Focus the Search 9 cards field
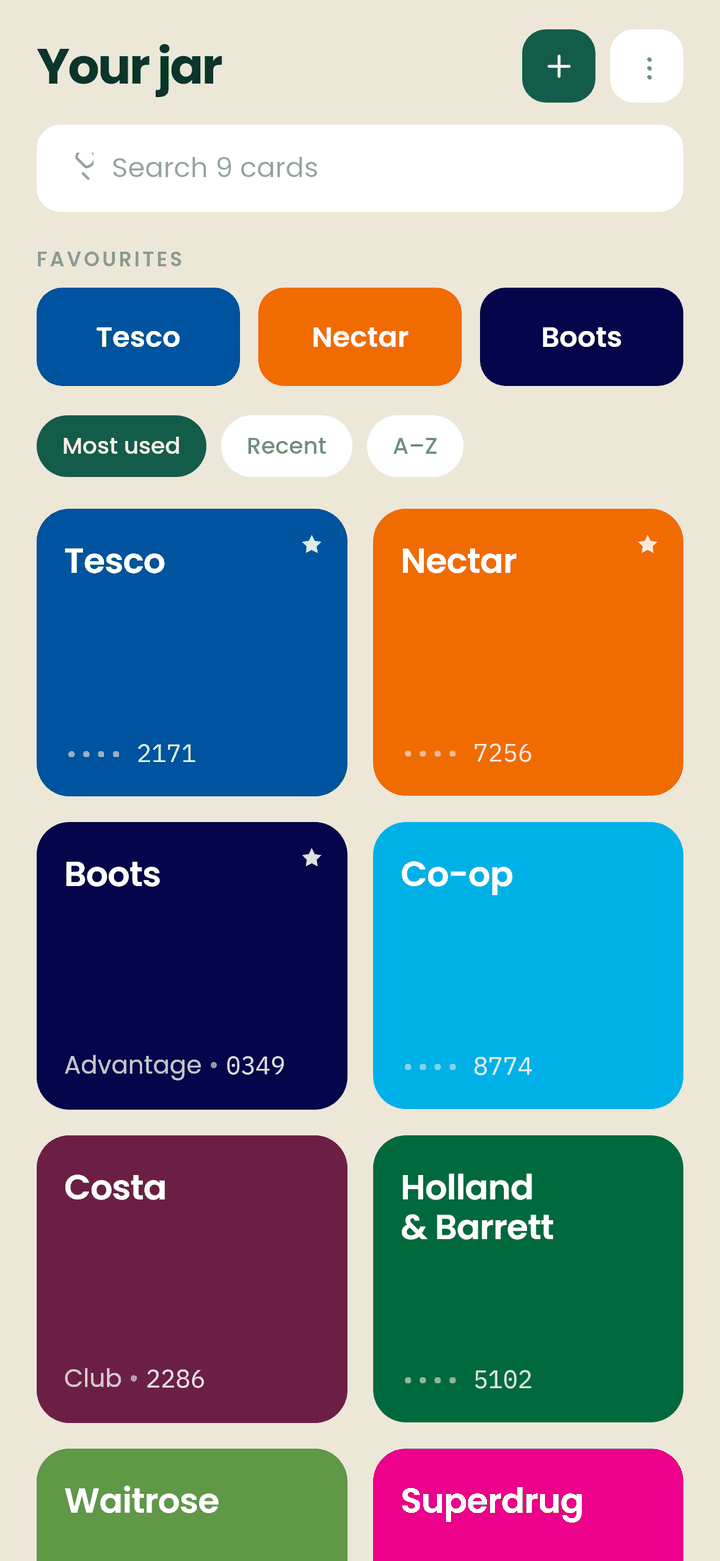This screenshot has height=1561, width=720. 360,168
